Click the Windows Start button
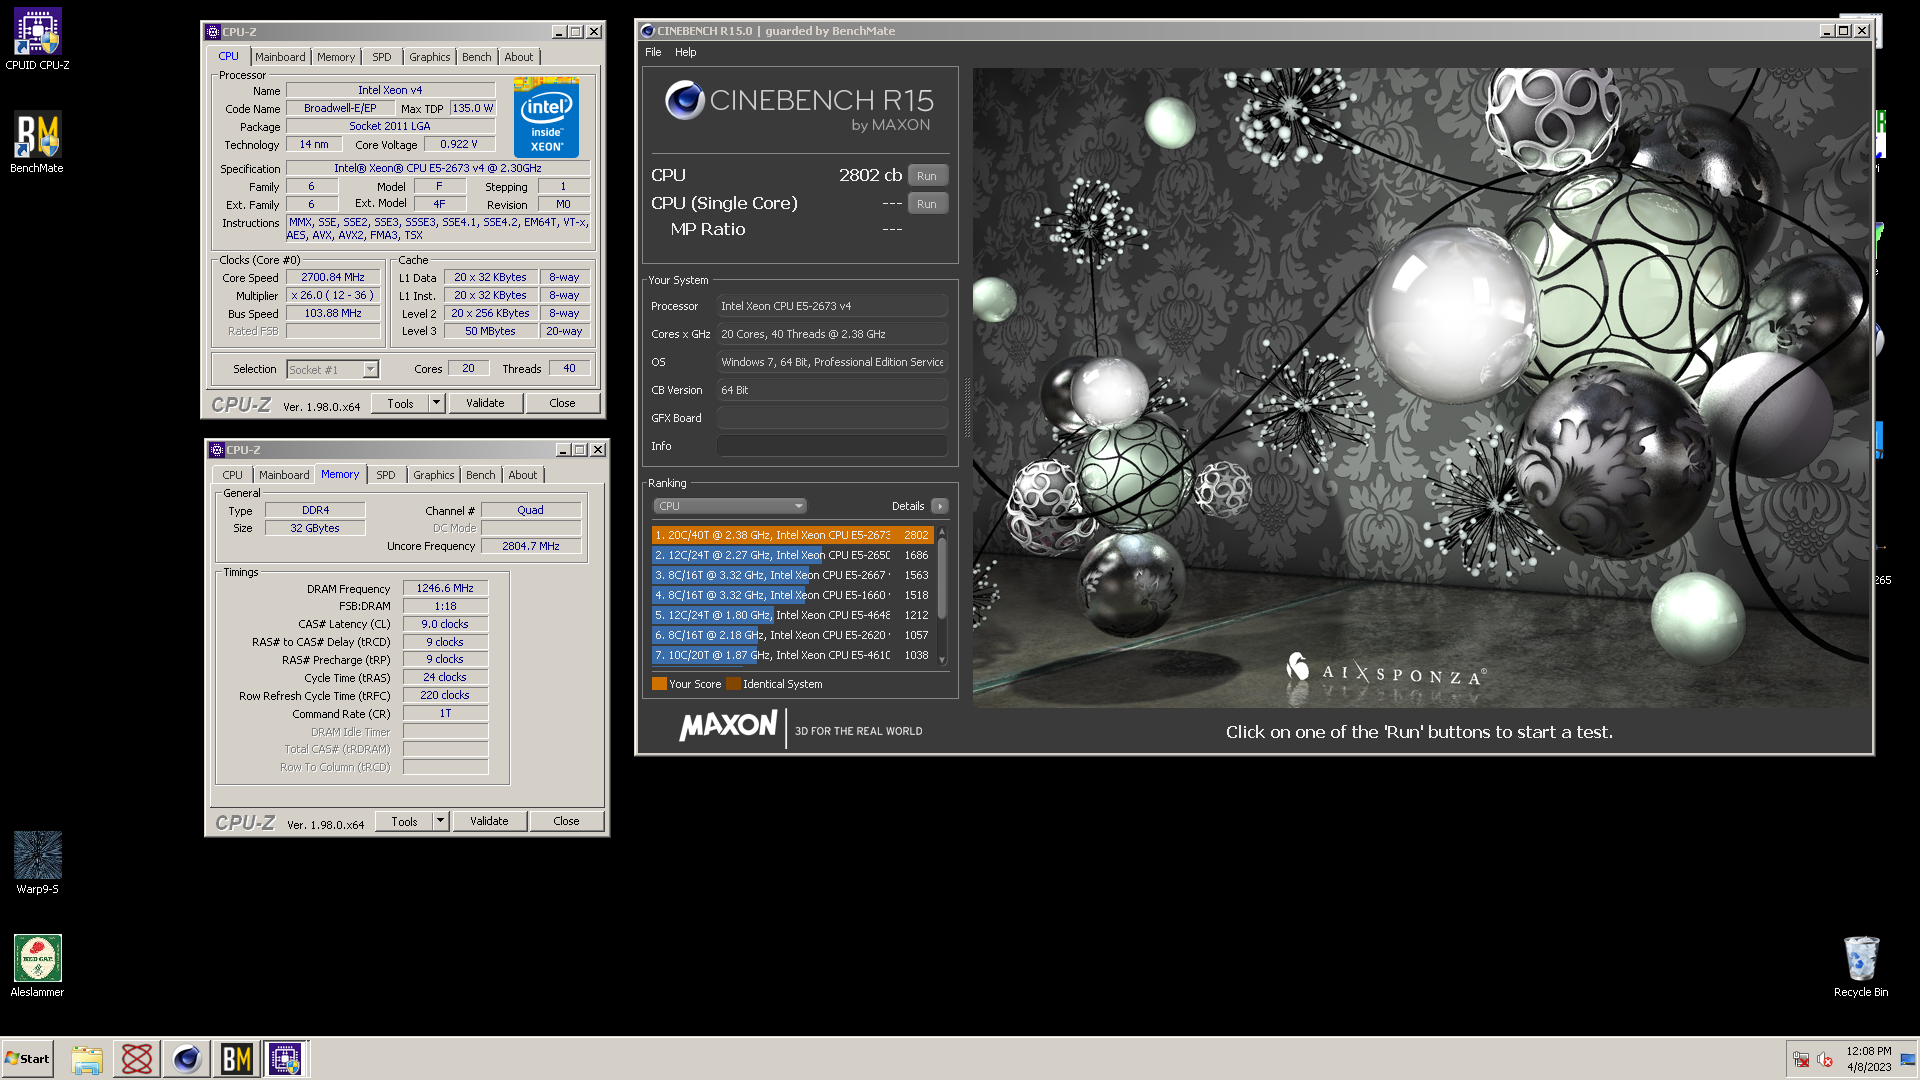 pos(27,1059)
